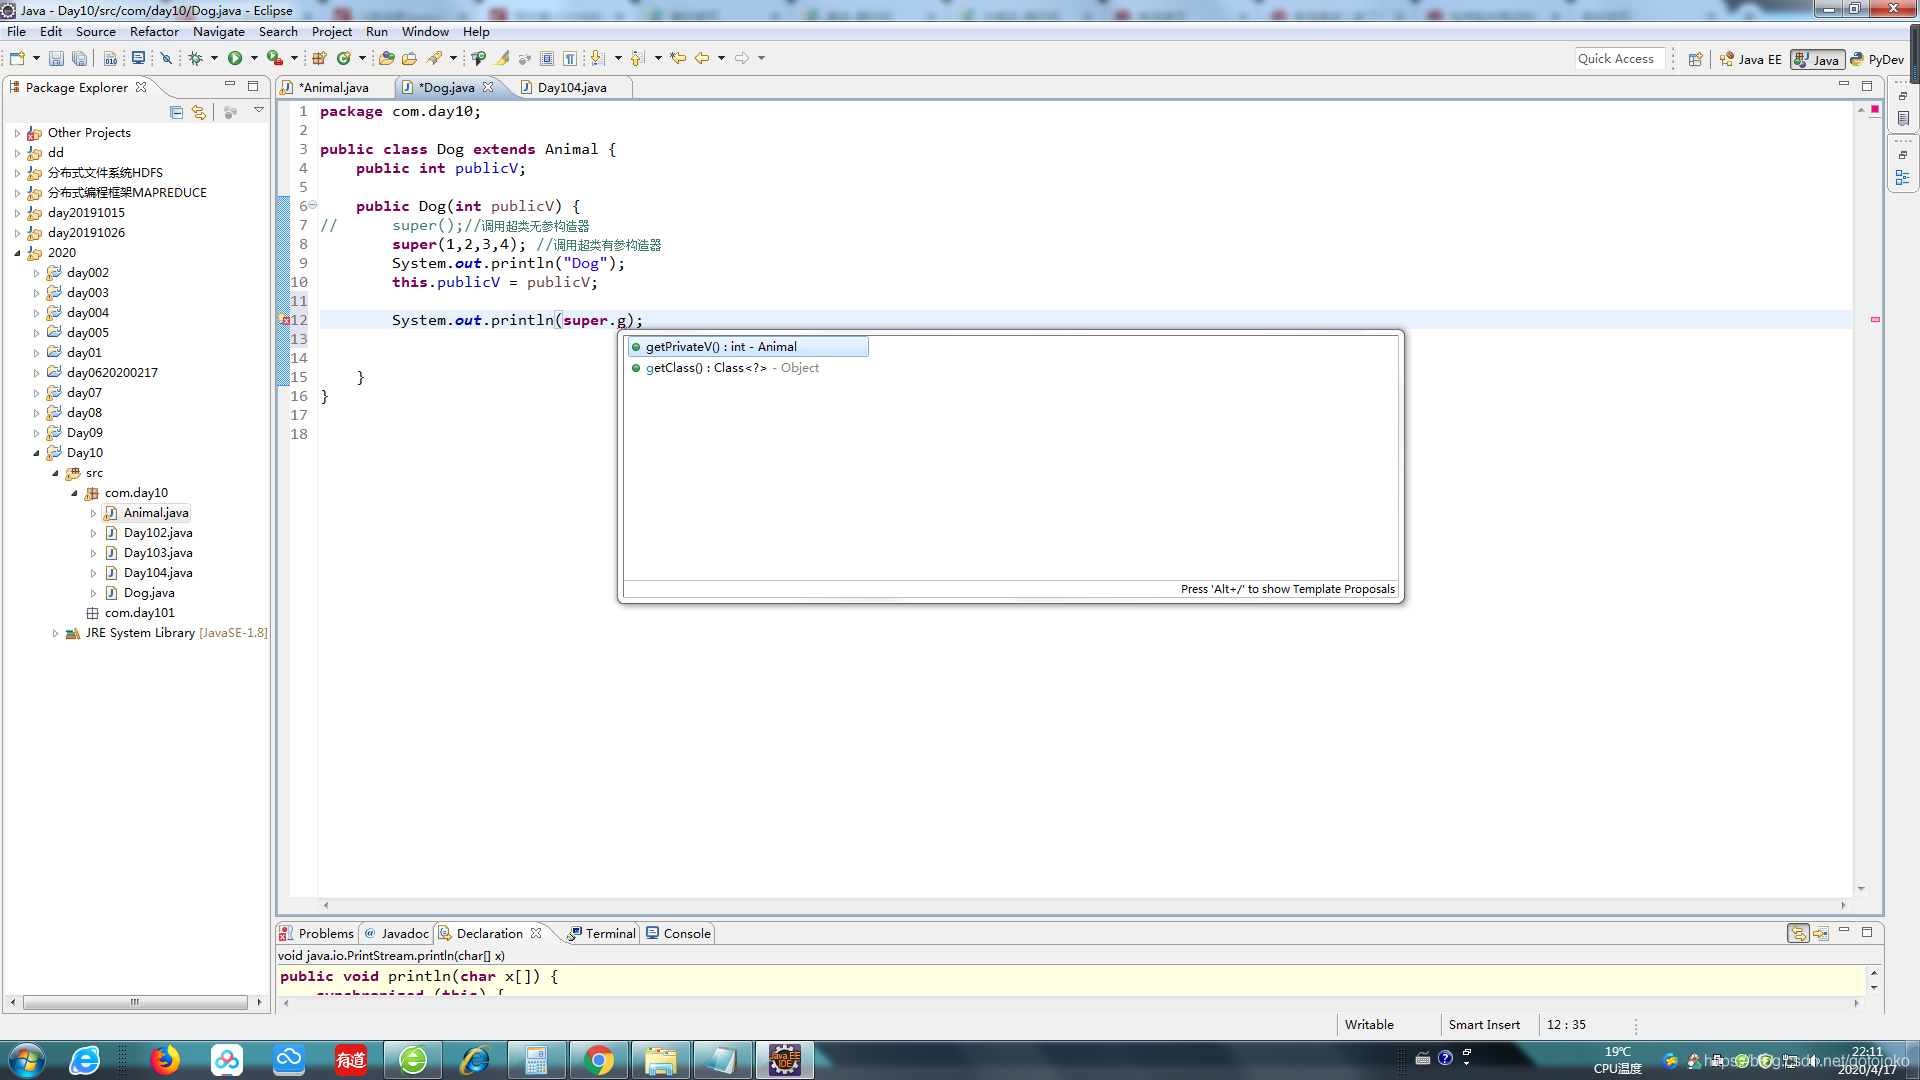Open the dropdown next to Debug icon
The image size is (1920, 1080).
(x=214, y=59)
